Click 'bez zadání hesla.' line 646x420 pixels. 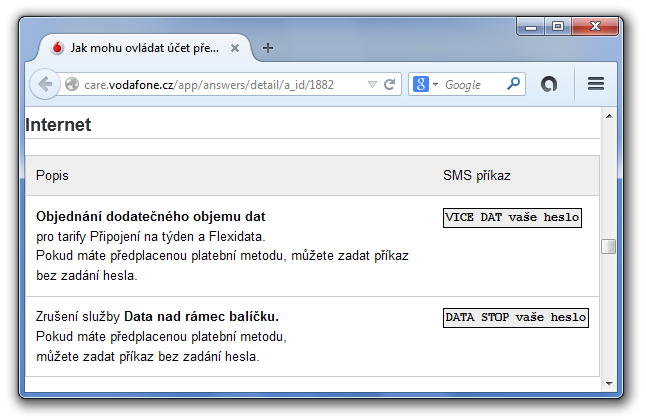[87, 275]
